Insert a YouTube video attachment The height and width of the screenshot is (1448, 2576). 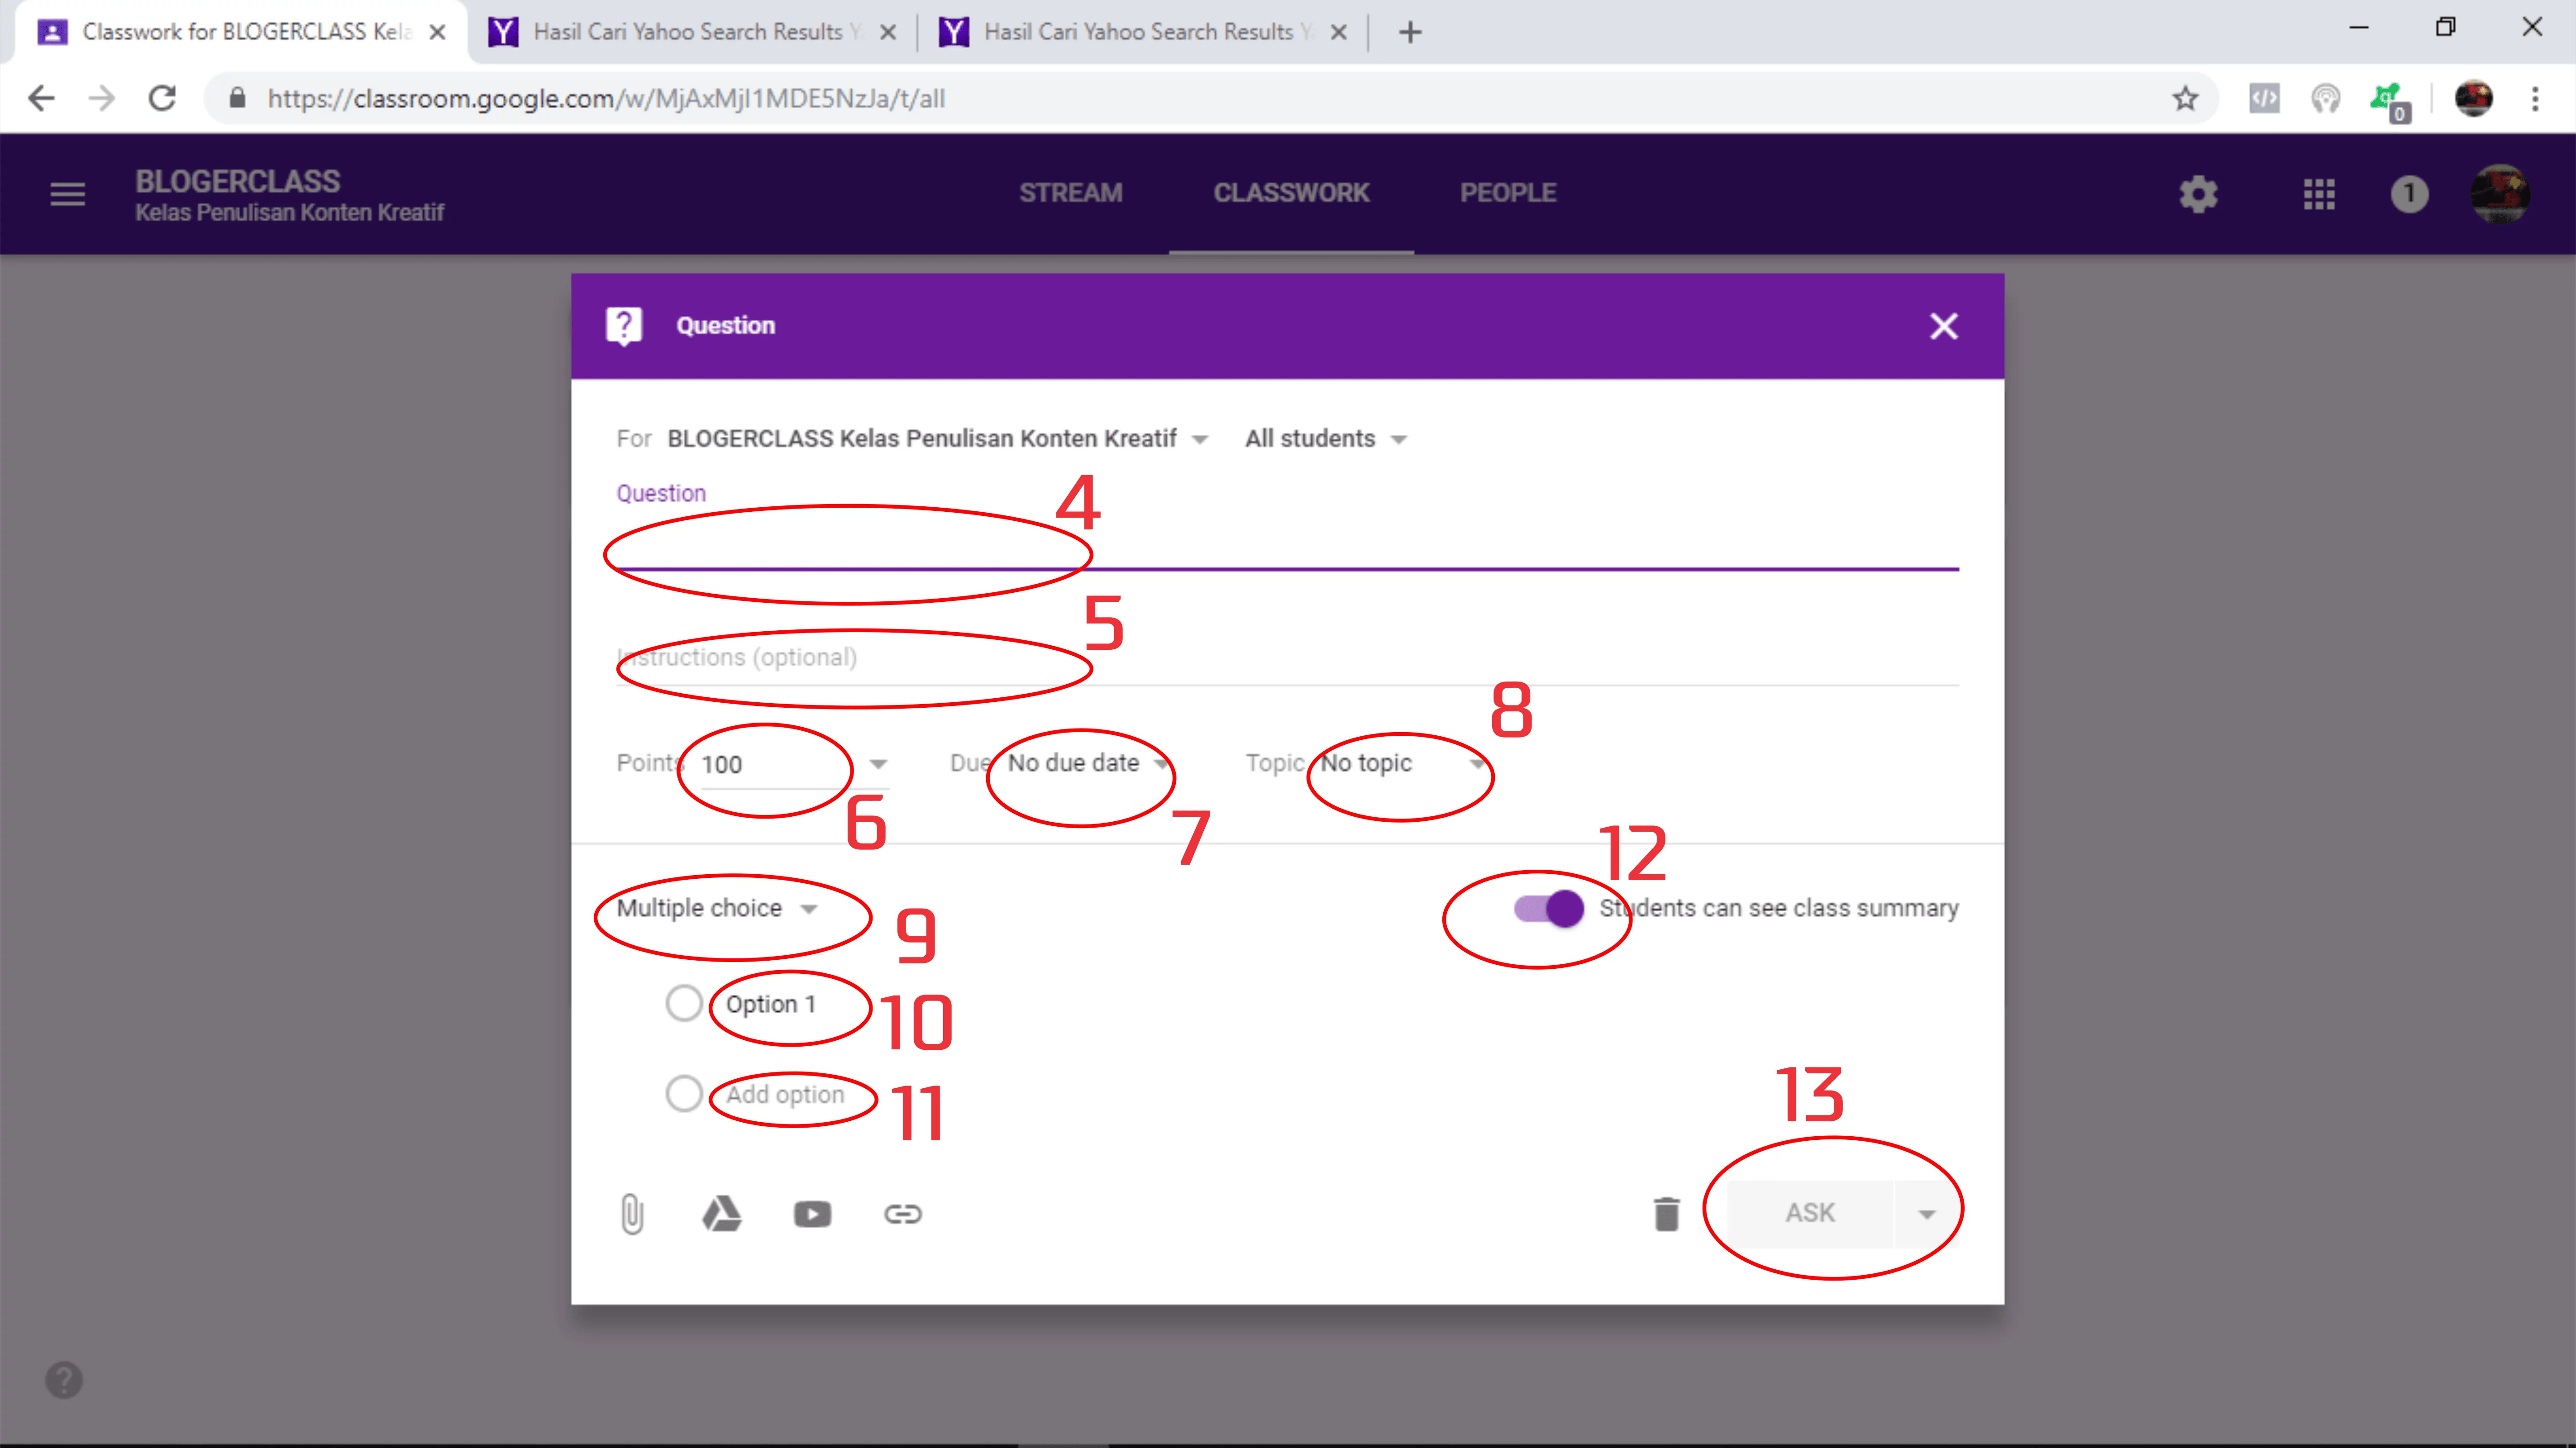point(812,1214)
